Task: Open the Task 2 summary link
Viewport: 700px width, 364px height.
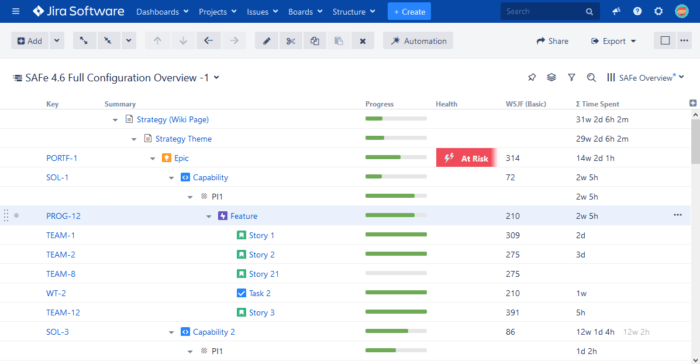Action: pos(259,293)
